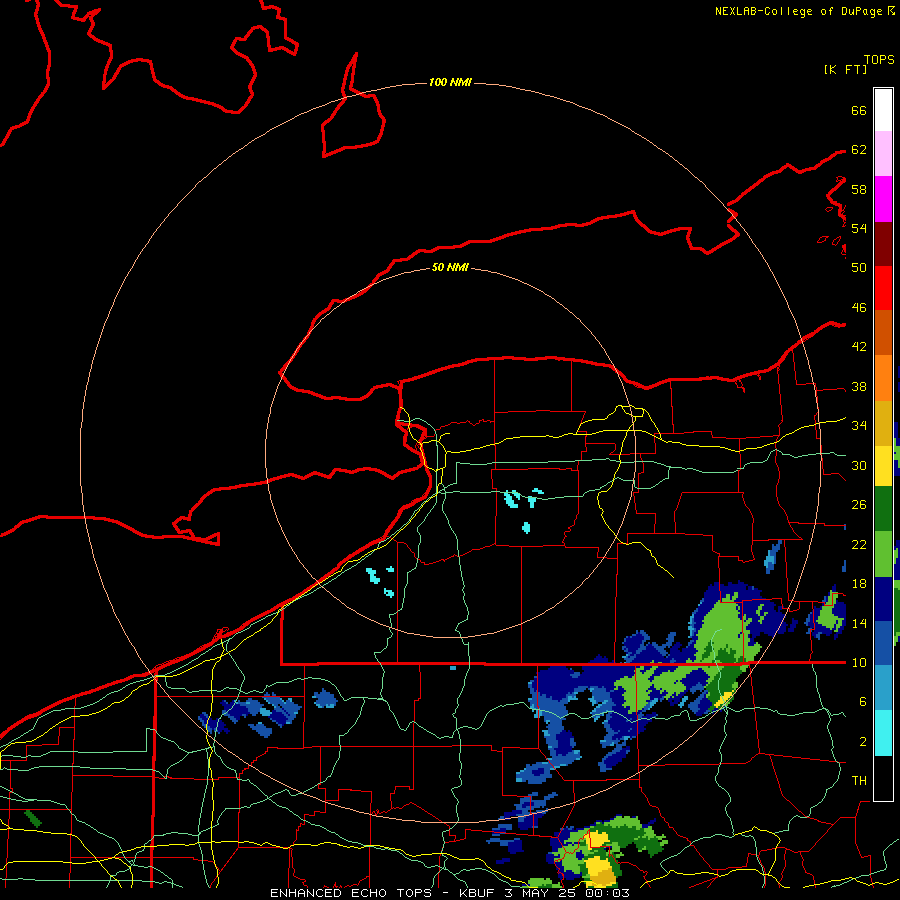Click the 100 NMI range ring label
900x900 pixels.
[x=450, y=83]
